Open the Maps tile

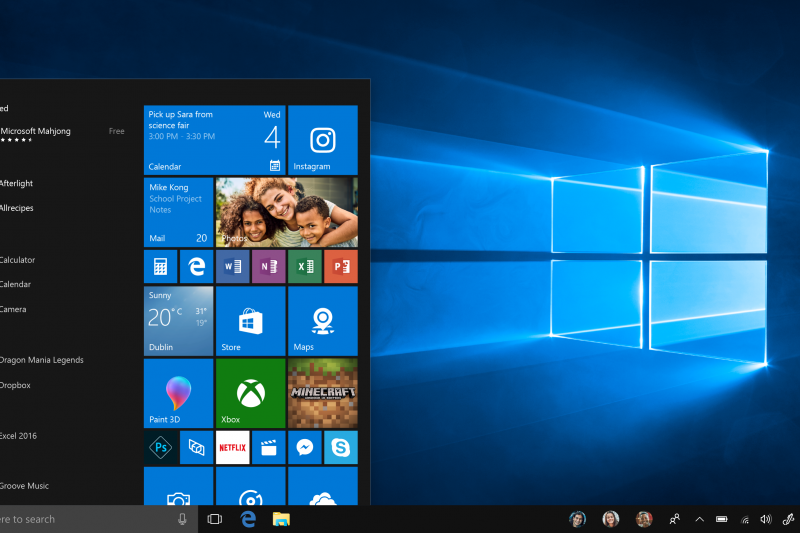[x=322, y=321]
